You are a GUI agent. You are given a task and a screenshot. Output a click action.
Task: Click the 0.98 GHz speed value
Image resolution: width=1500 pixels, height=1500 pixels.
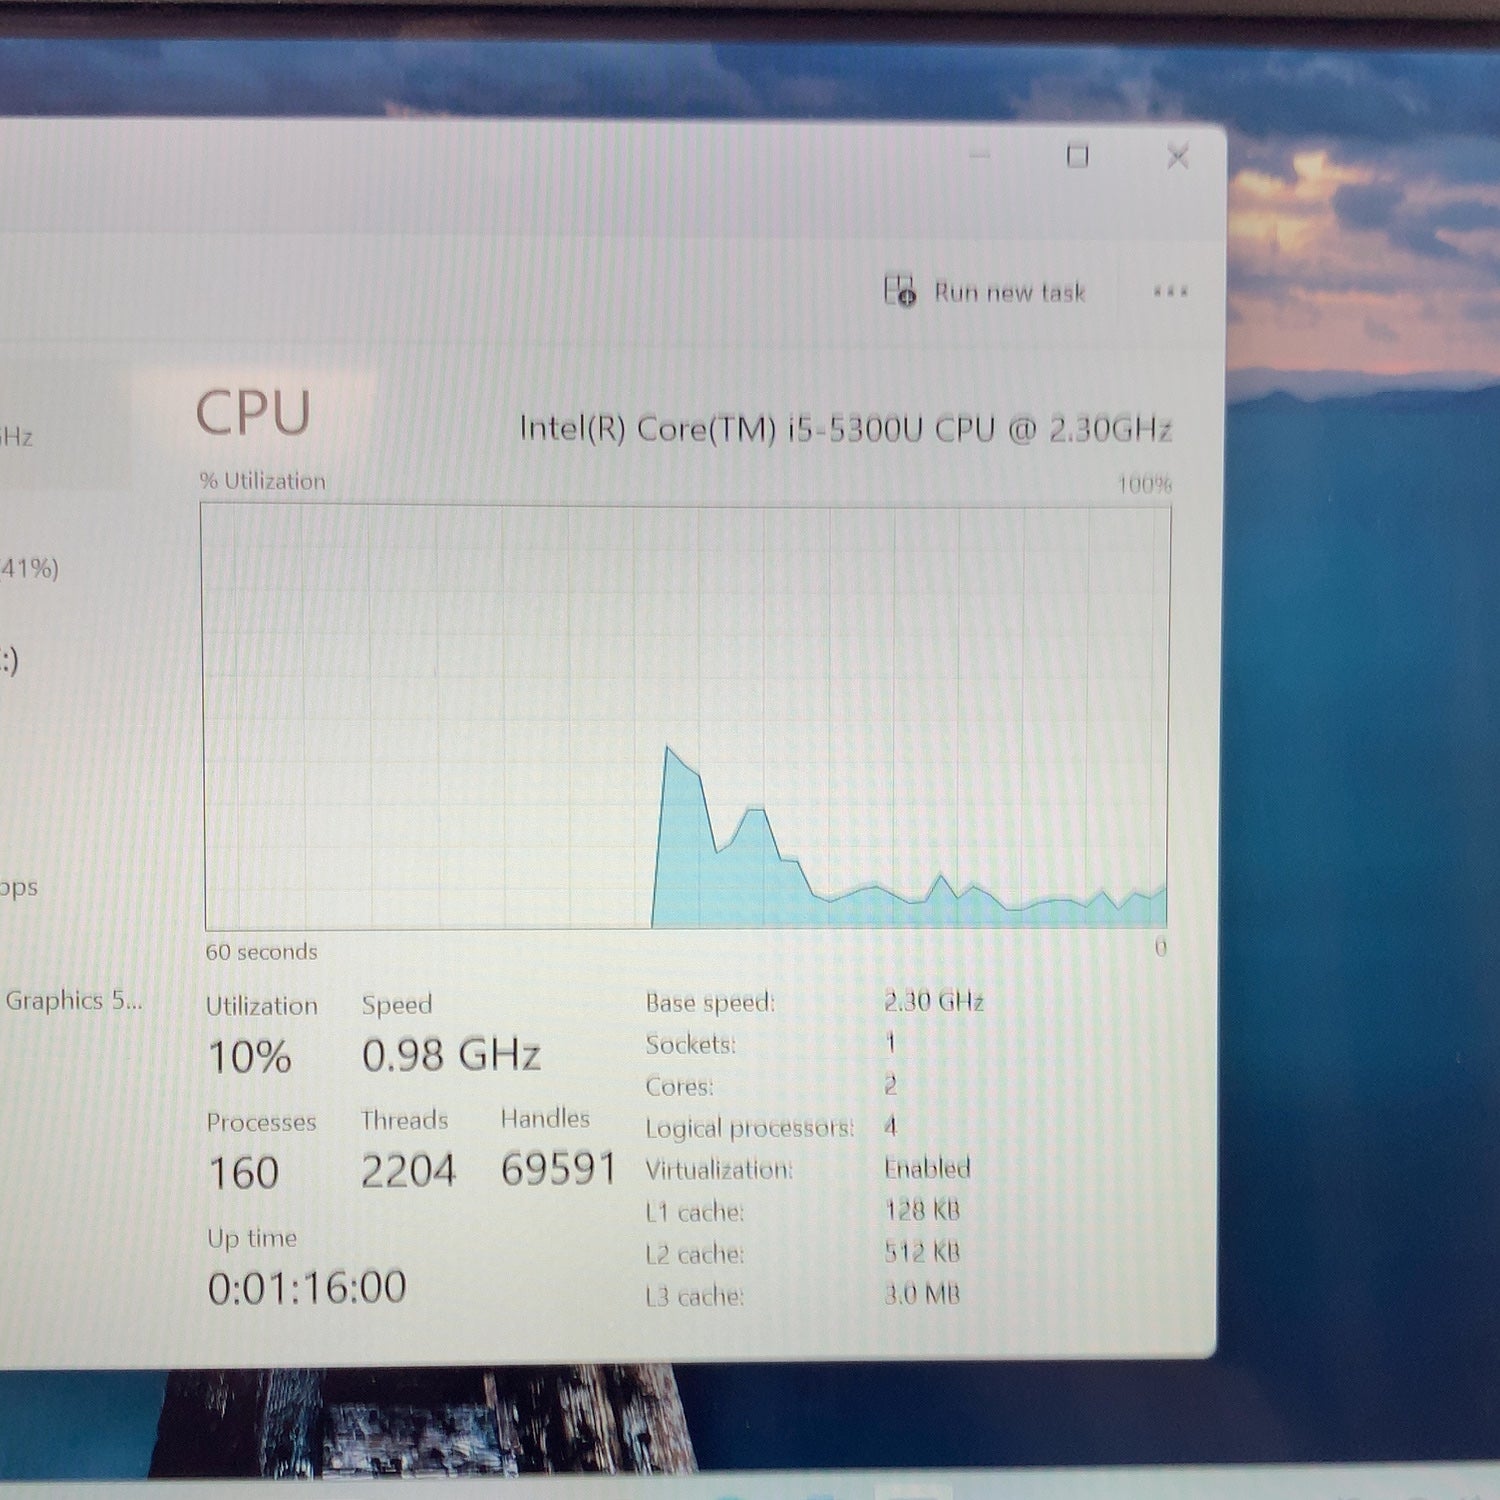click(x=451, y=1054)
